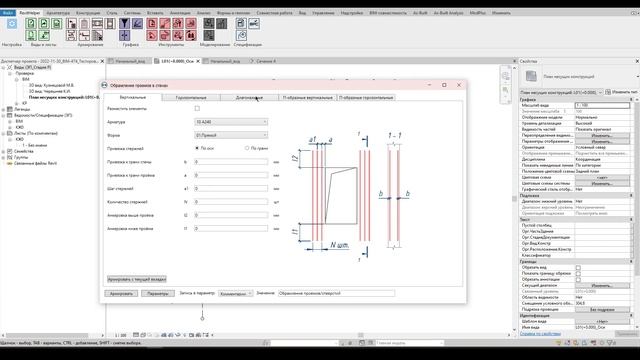The image size is (640, 360).
Task: Click the Параметры button
Action: point(158,293)
